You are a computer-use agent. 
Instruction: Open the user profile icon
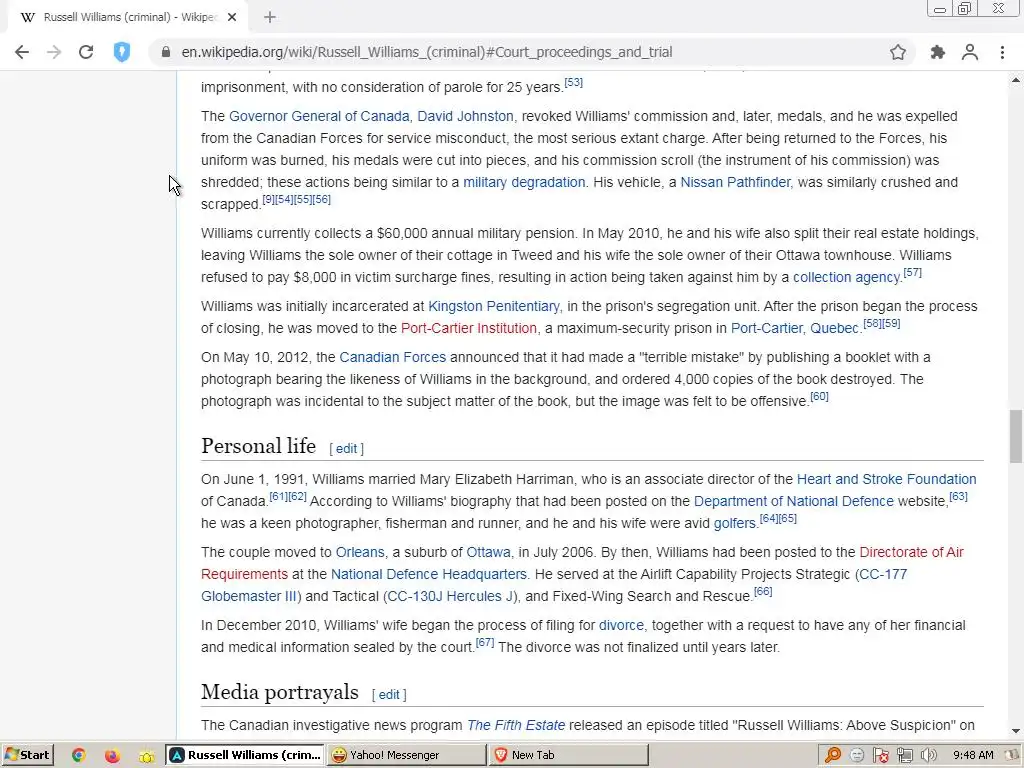coord(970,52)
